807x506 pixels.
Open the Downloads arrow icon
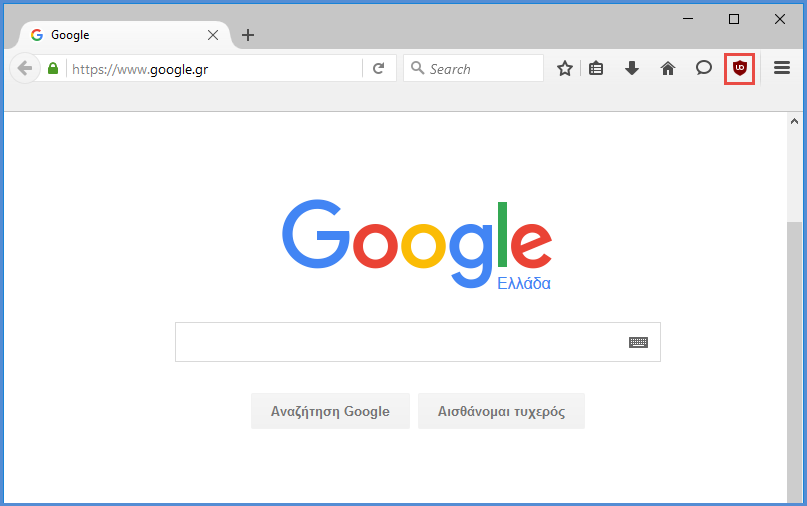click(631, 68)
